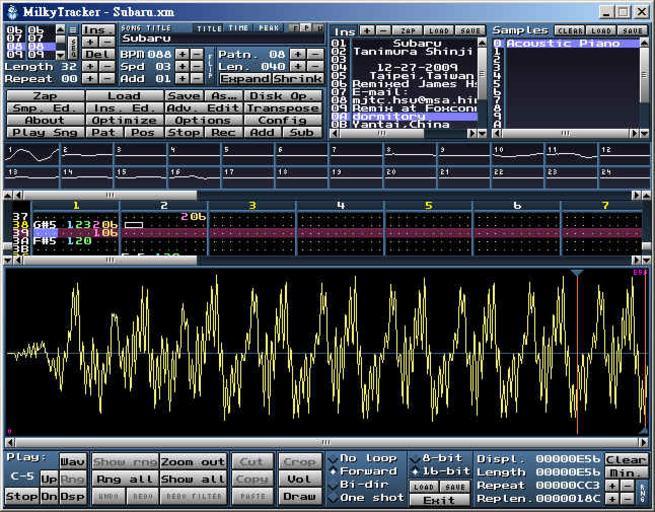This screenshot has height=512, width=655.
Task: Increase the BPM with plus button
Action: point(180,53)
